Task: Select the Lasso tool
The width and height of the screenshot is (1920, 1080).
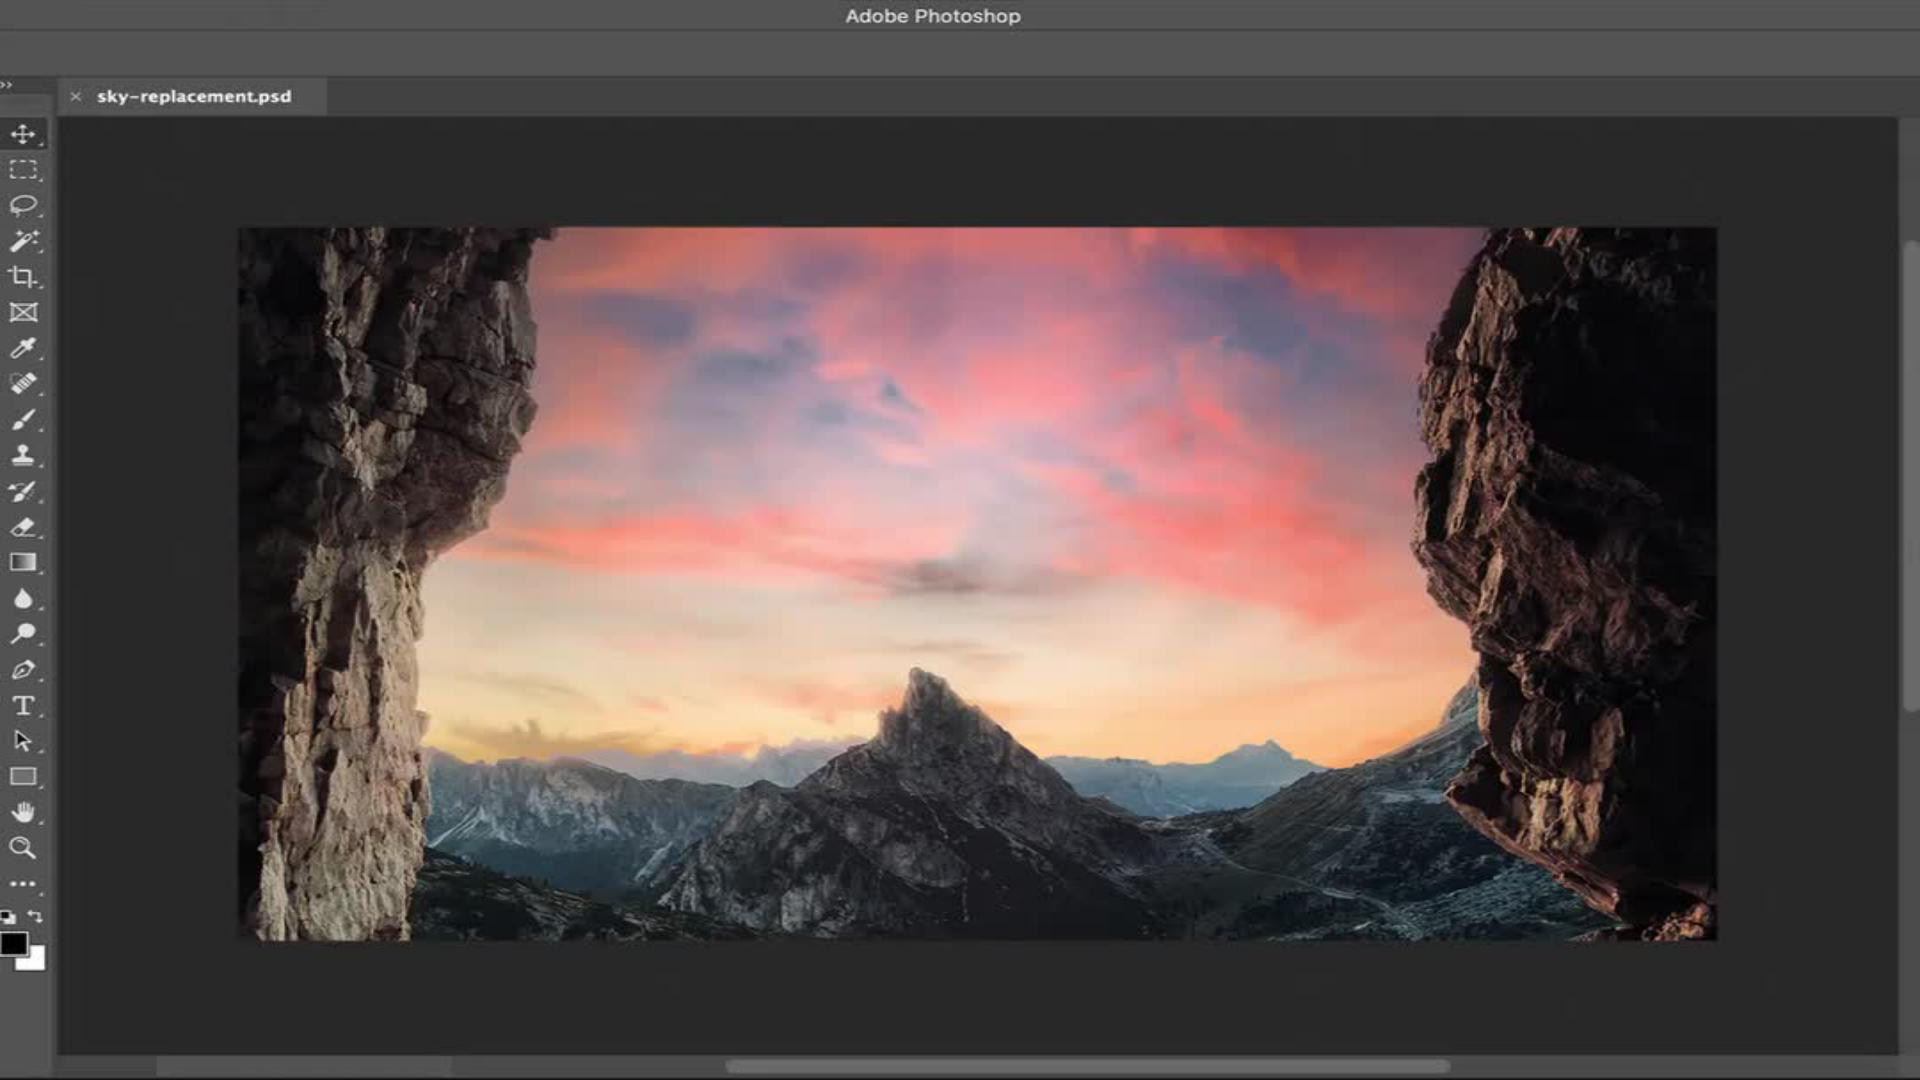Action: point(23,206)
